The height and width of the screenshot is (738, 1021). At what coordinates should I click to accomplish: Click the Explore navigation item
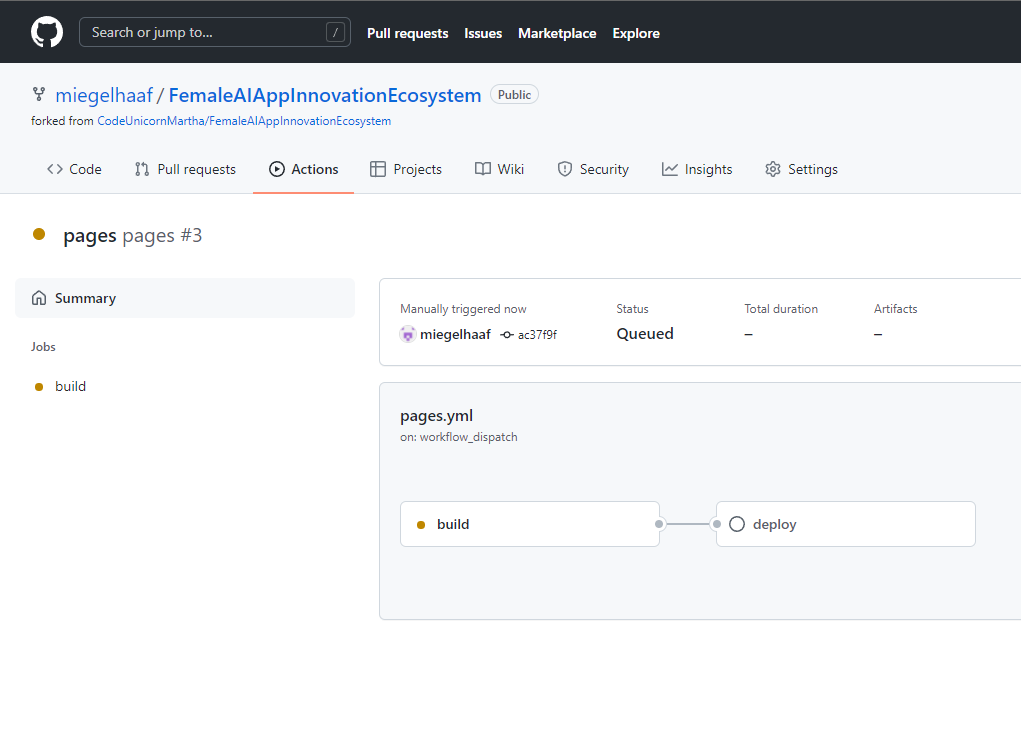635,32
